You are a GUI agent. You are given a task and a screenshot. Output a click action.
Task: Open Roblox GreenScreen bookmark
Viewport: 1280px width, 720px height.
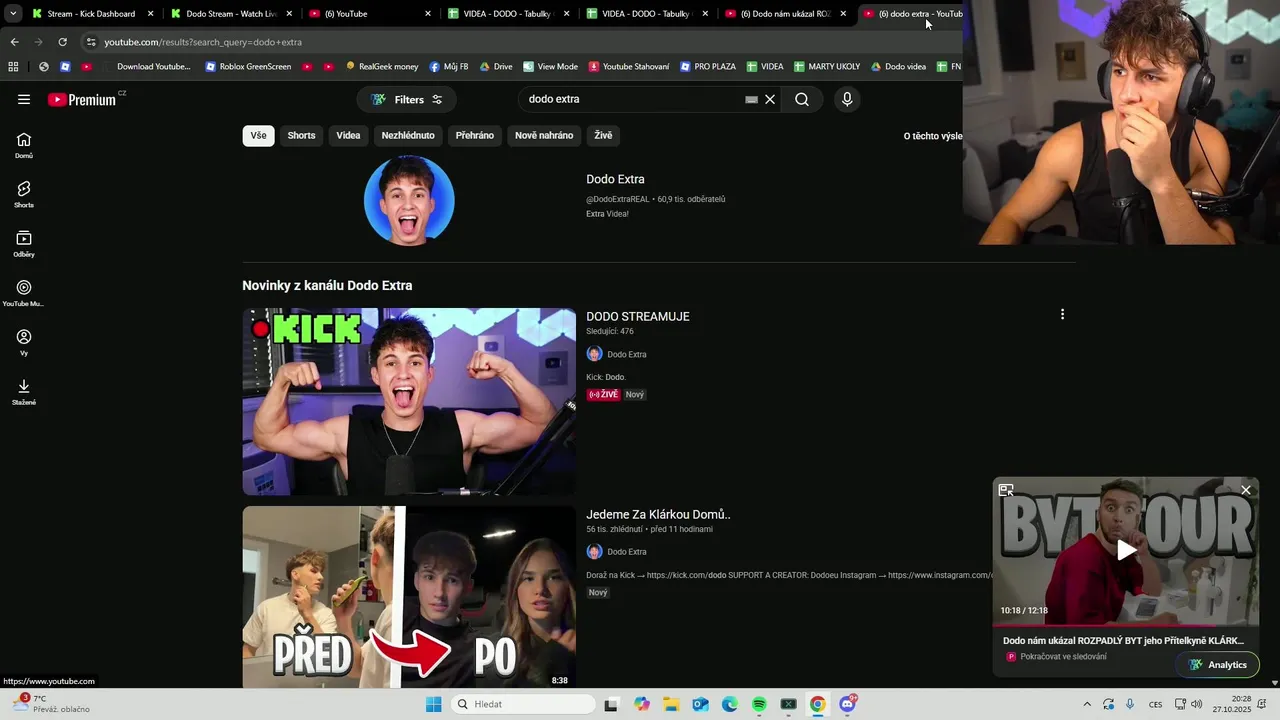coord(248,67)
